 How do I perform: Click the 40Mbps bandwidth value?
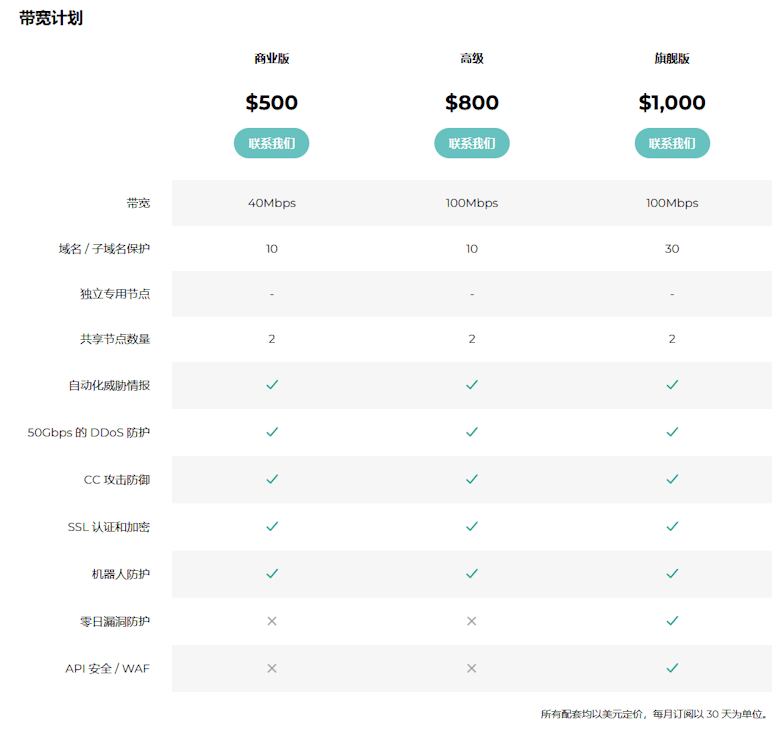[272, 203]
